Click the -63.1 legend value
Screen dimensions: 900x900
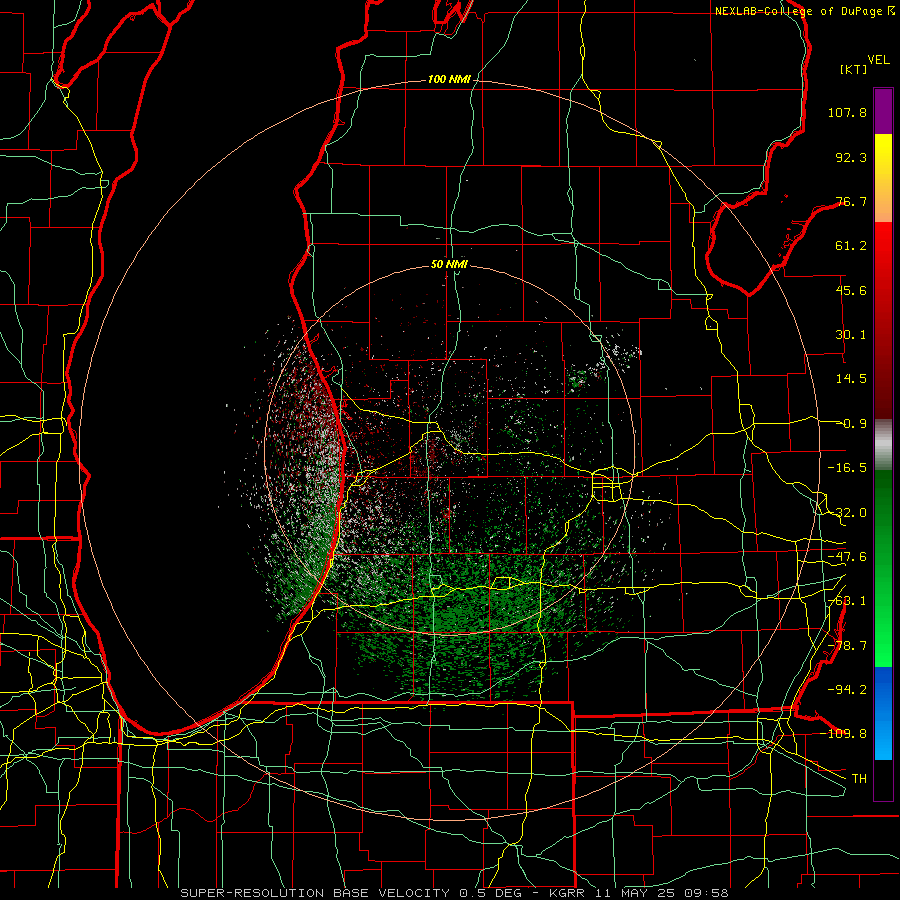coord(847,601)
